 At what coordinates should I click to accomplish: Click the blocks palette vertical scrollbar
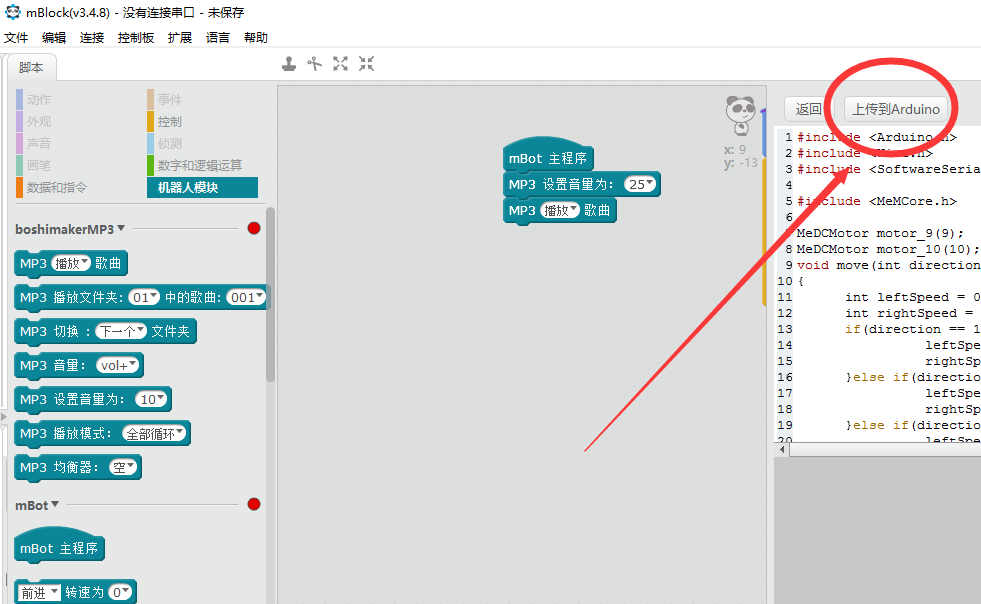270,294
